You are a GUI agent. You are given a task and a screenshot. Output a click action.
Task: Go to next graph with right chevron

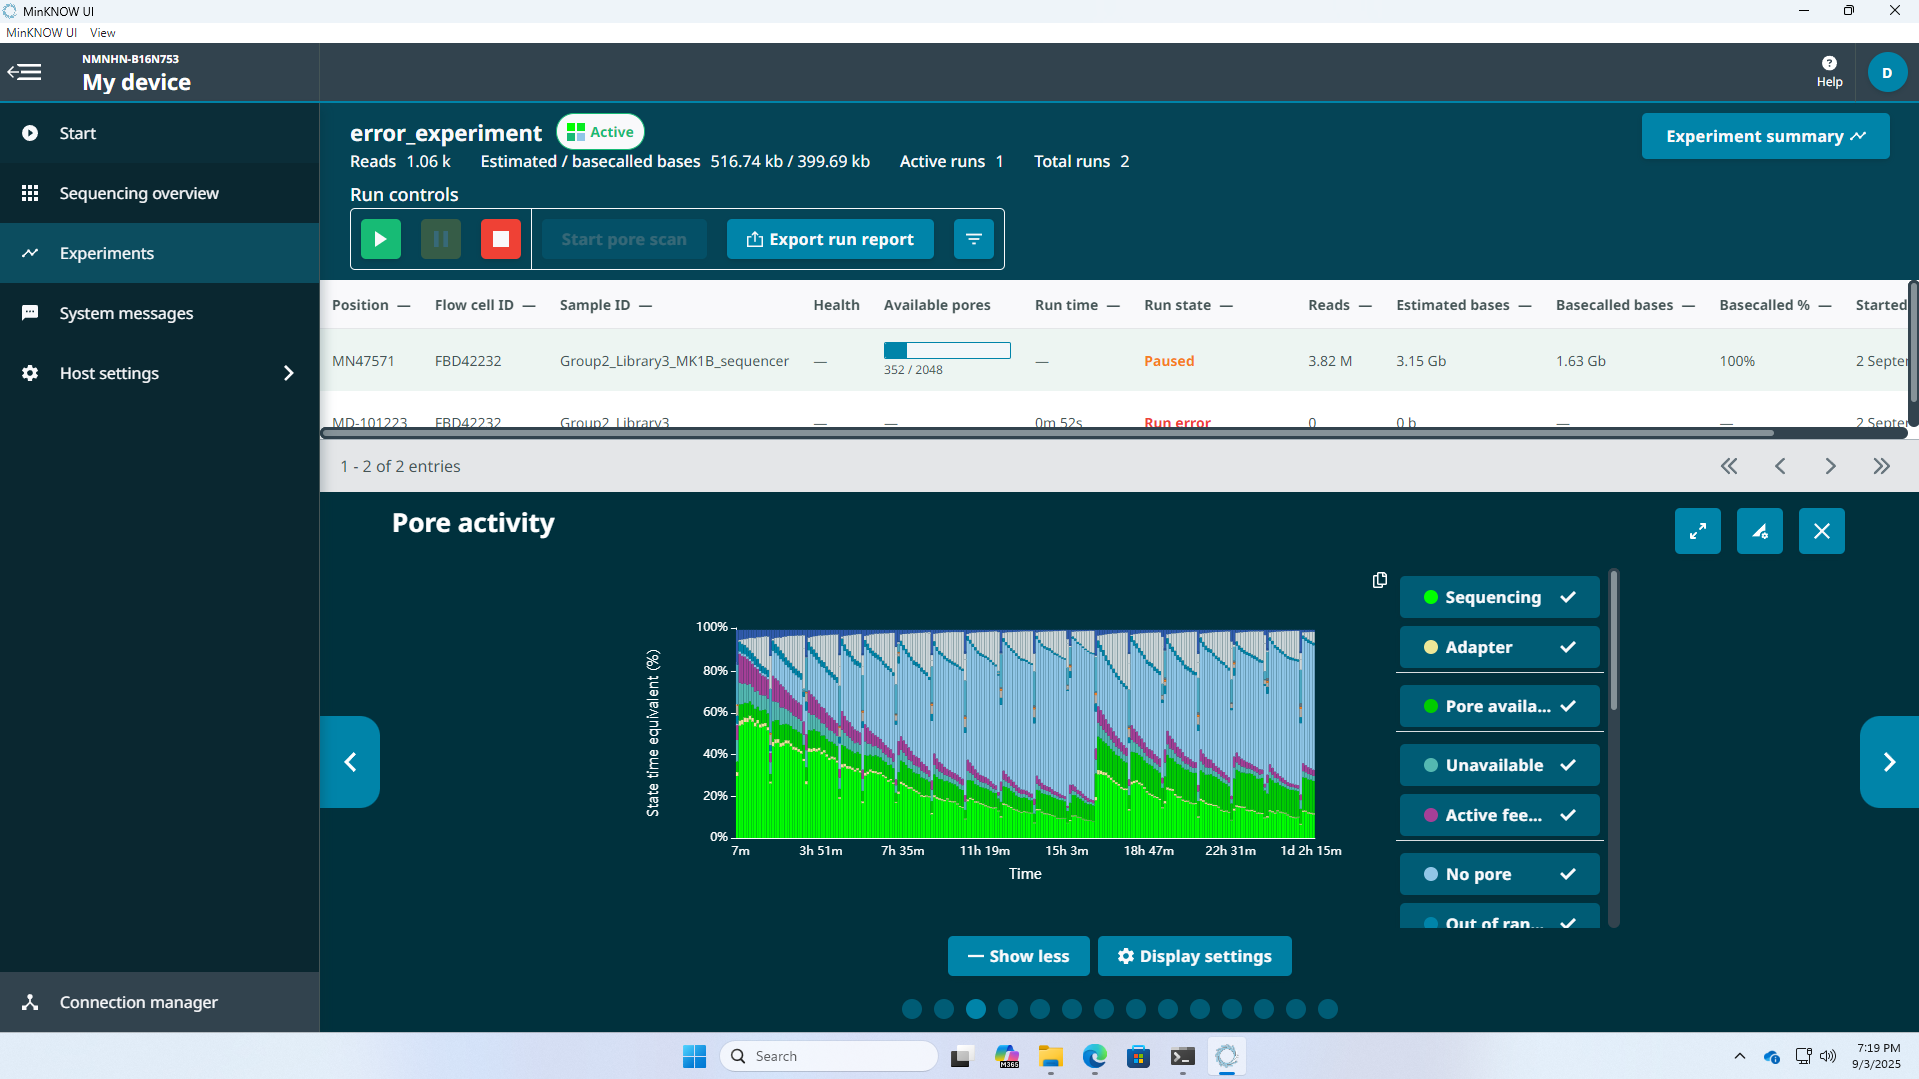pos(1888,762)
